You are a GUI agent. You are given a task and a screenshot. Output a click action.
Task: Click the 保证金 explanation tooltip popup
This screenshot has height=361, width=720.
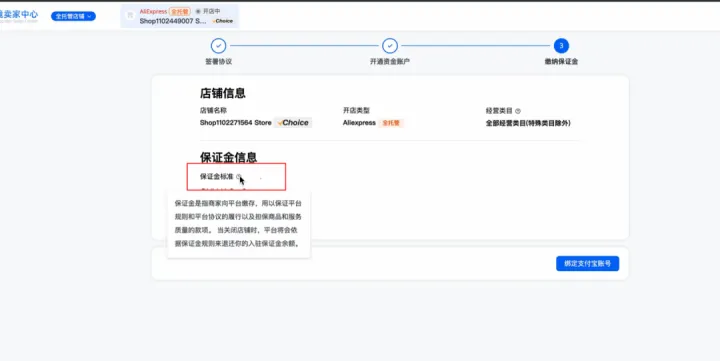pos(239,224)
